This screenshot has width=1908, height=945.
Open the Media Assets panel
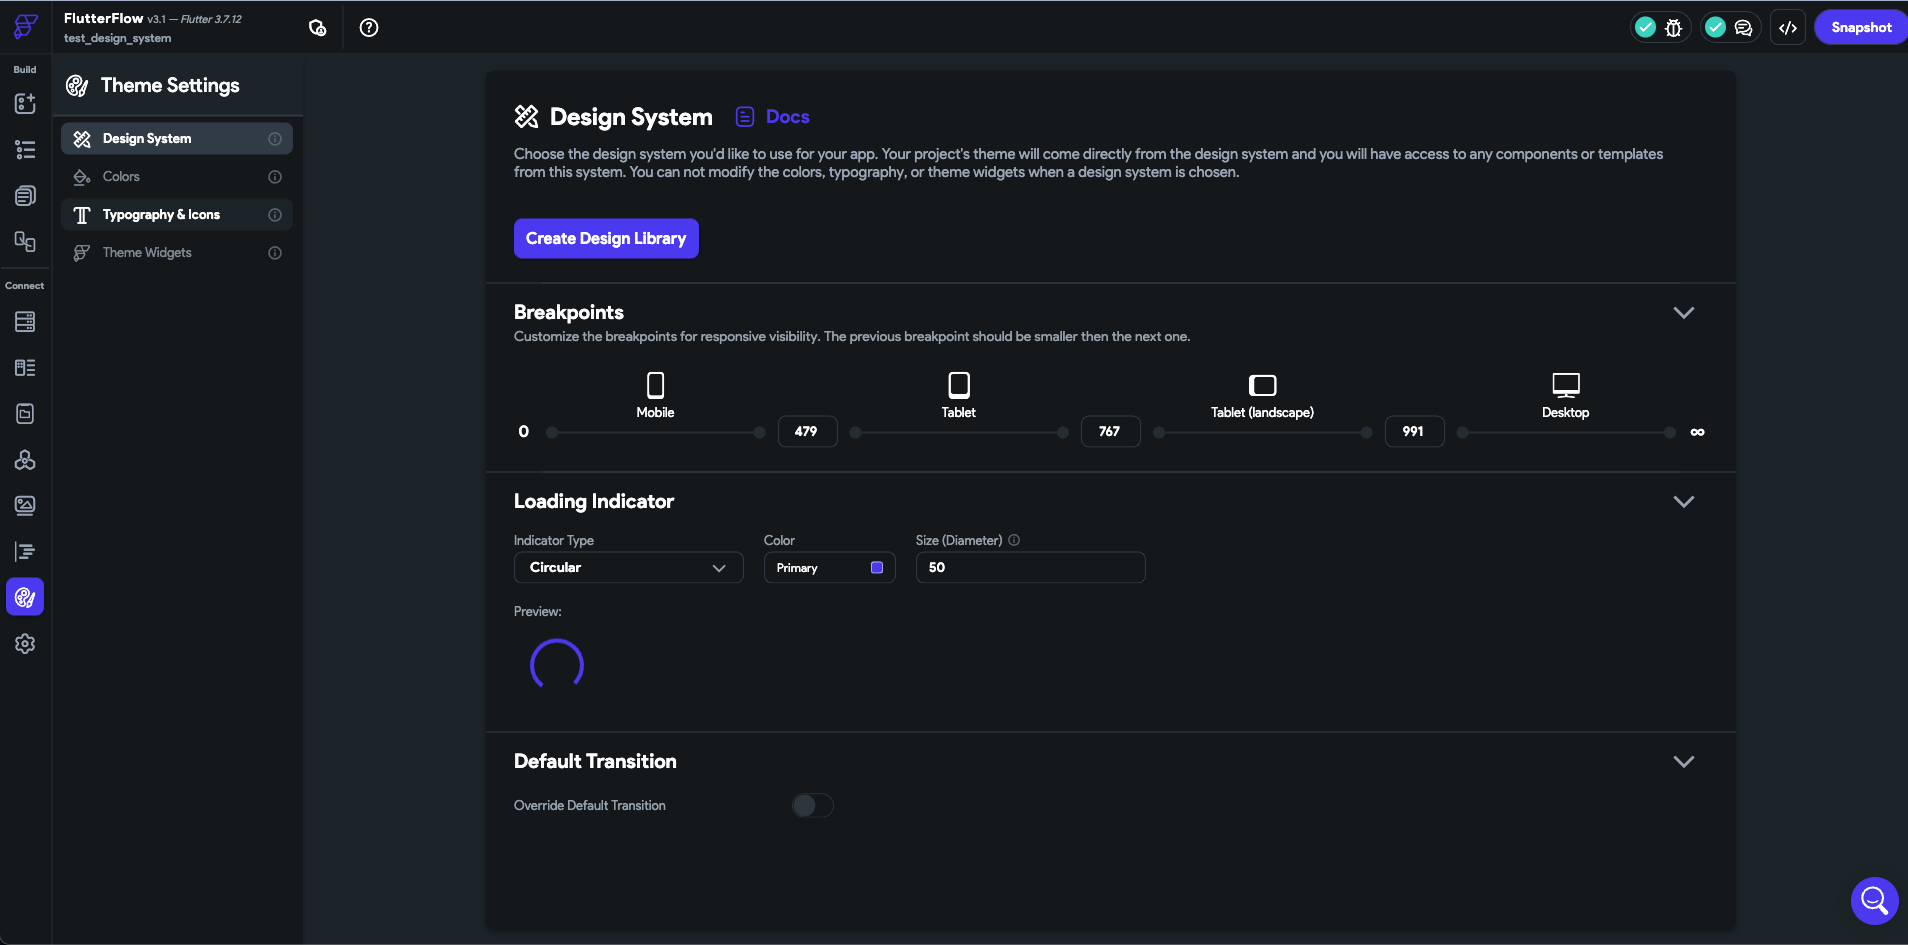tap(24, 505)
